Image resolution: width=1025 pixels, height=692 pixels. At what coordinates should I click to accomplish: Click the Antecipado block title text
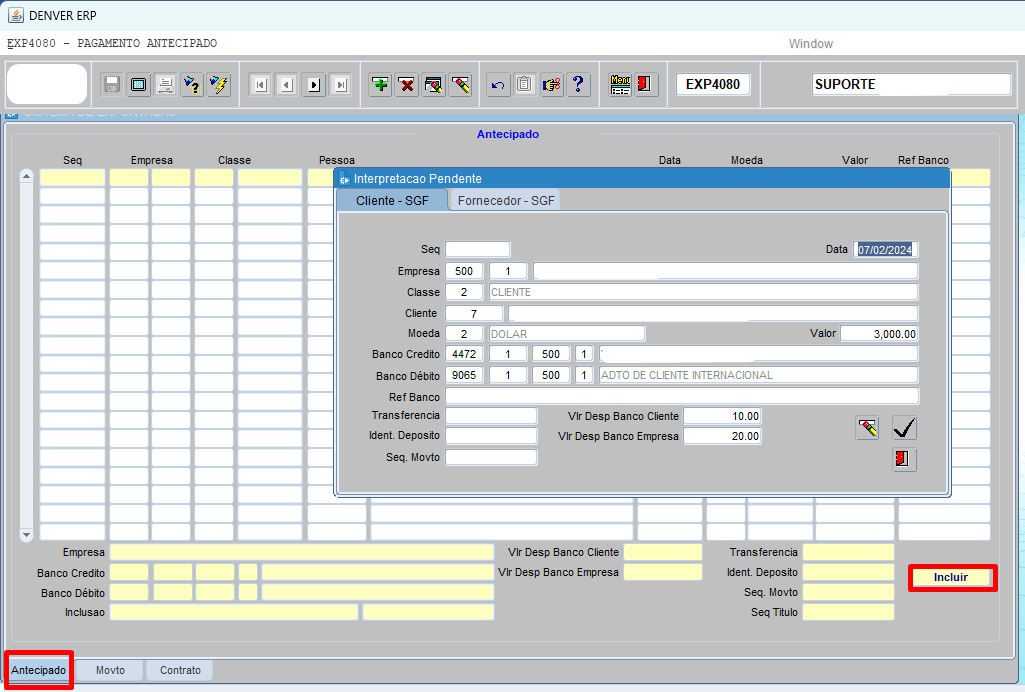click(x=508, y=134)
